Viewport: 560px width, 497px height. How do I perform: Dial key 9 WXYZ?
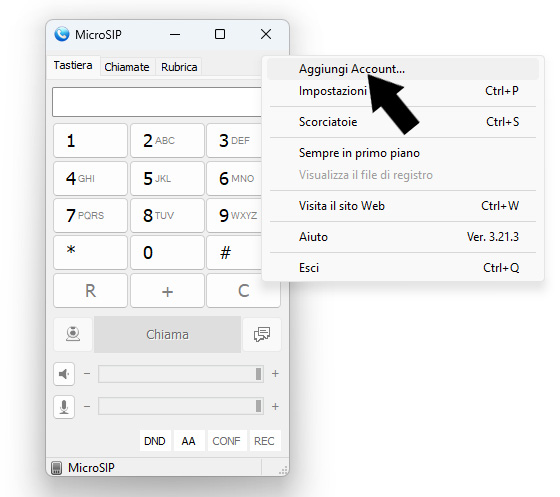[235, 215]
